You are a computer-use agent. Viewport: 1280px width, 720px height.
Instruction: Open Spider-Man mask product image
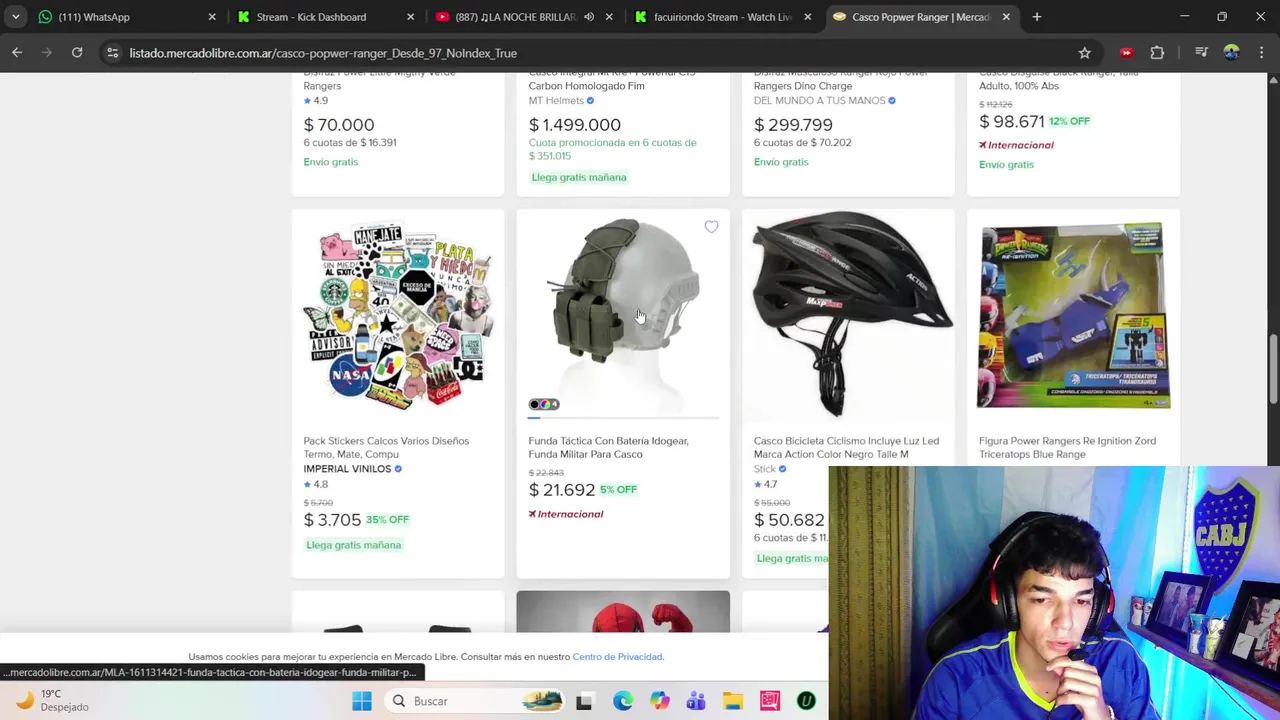(623, 611)
